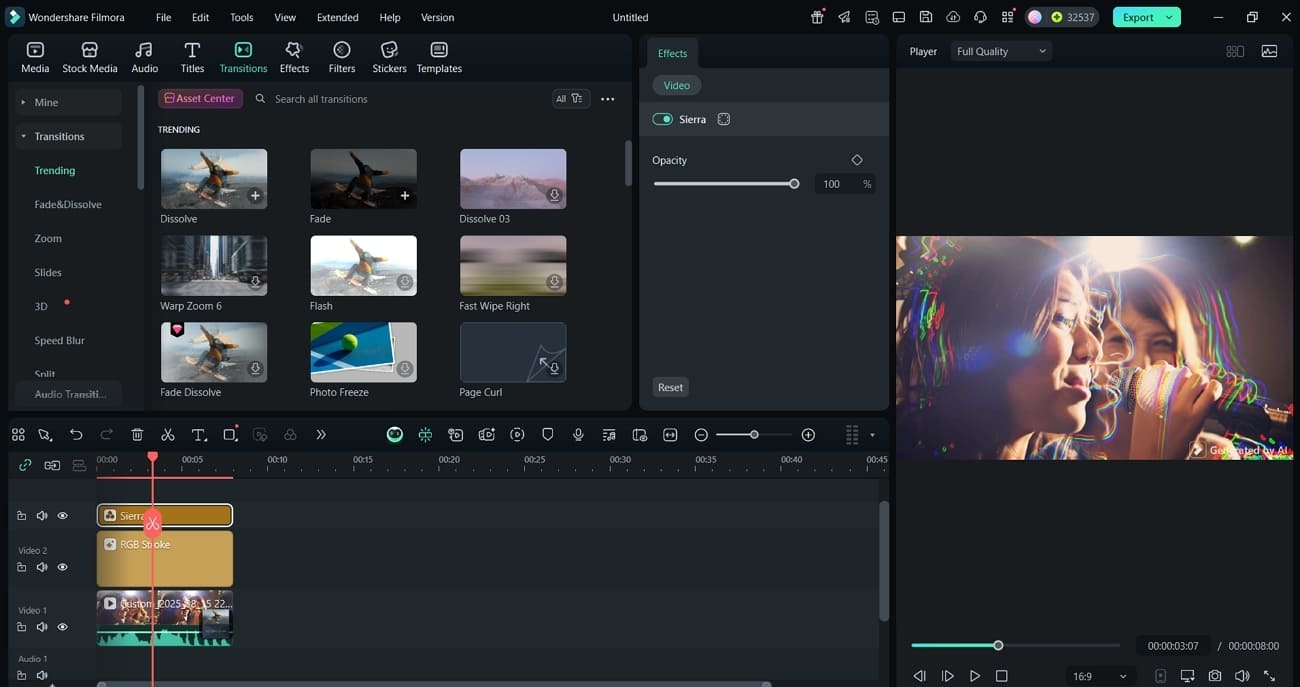The width and height of the screenshot is (1300, 687).
Task: Select the Effects tab in properties panel
Action: click(672, 53)
